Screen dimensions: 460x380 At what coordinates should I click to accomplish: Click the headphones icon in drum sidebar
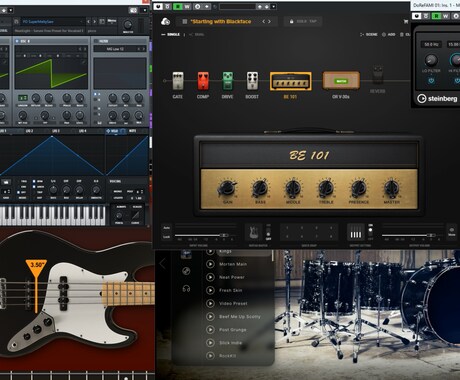(x=186, y=289)
